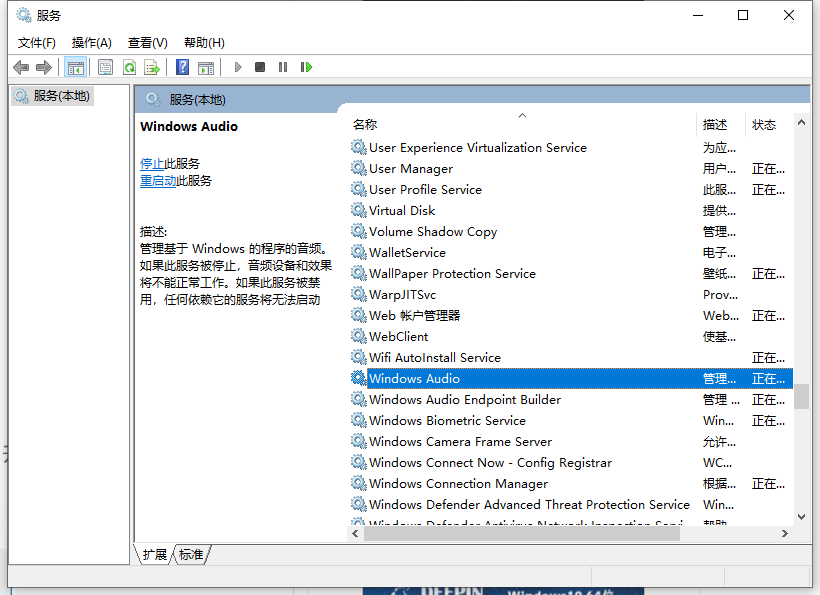Pause the selected service icon
Image resolution: width=820 pixels, height=595 pixels.
tap(283, 66)
